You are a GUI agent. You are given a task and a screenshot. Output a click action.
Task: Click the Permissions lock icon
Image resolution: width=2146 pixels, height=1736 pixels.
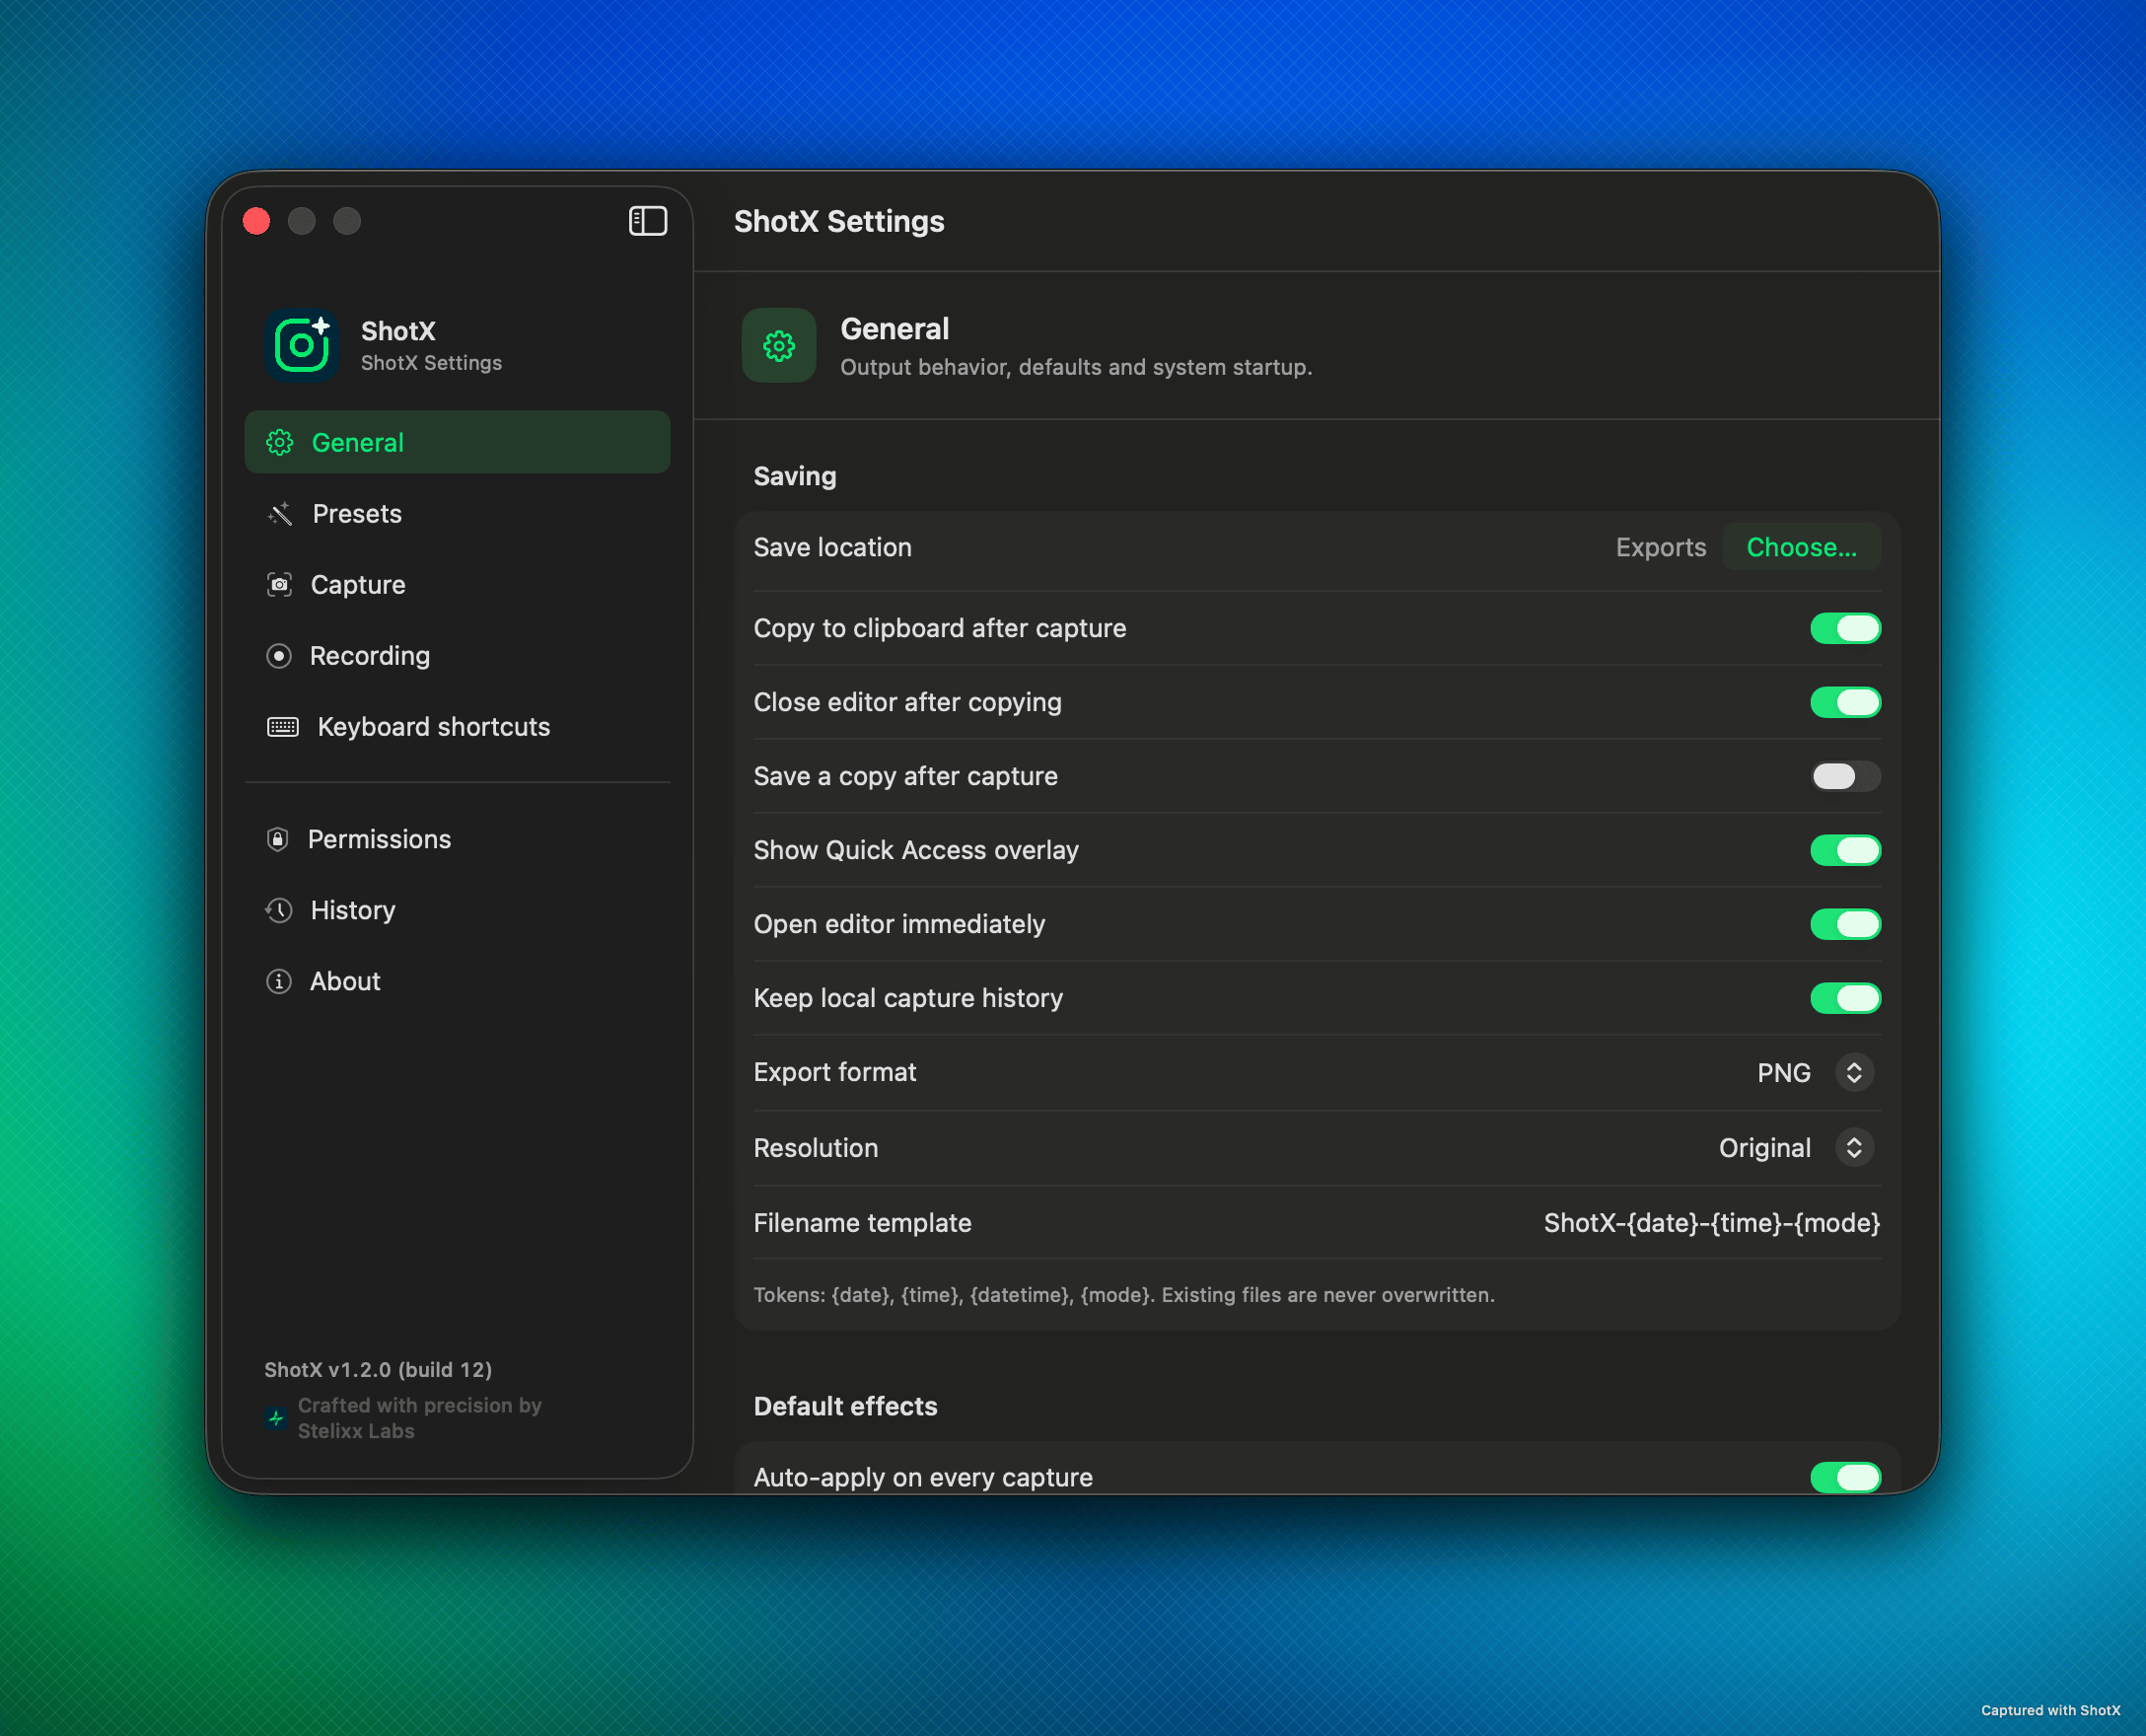[278, 839]
